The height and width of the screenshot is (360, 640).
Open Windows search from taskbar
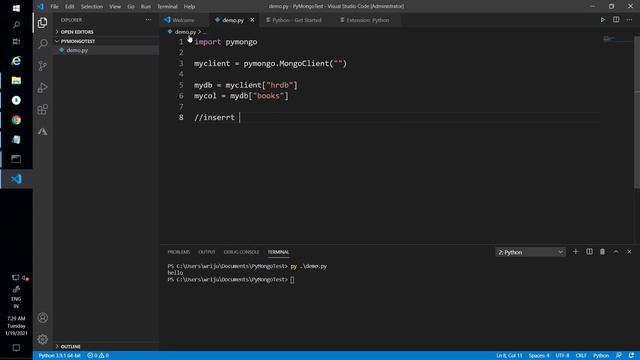pyautogui.click(x=16, y=25)
